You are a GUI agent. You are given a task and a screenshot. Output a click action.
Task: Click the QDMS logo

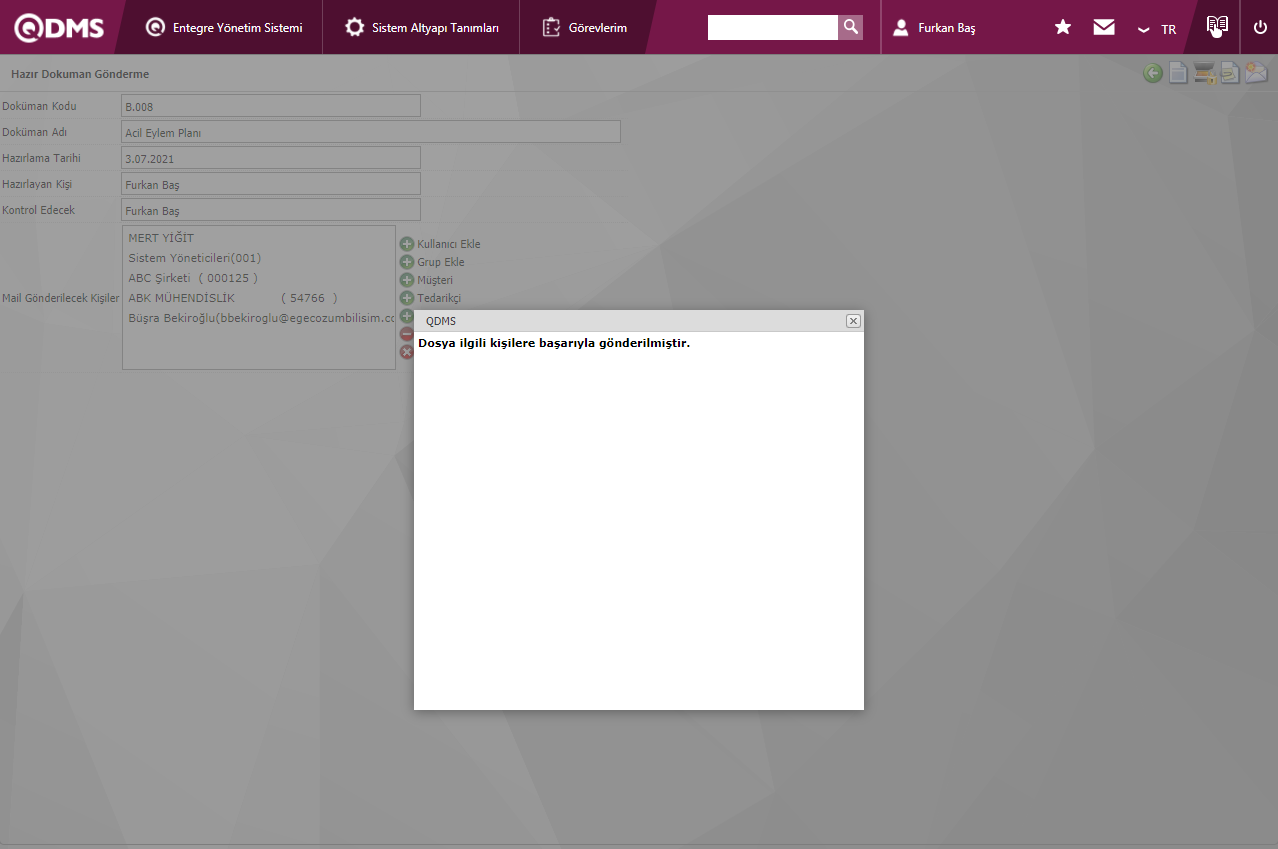coord(59,28)
